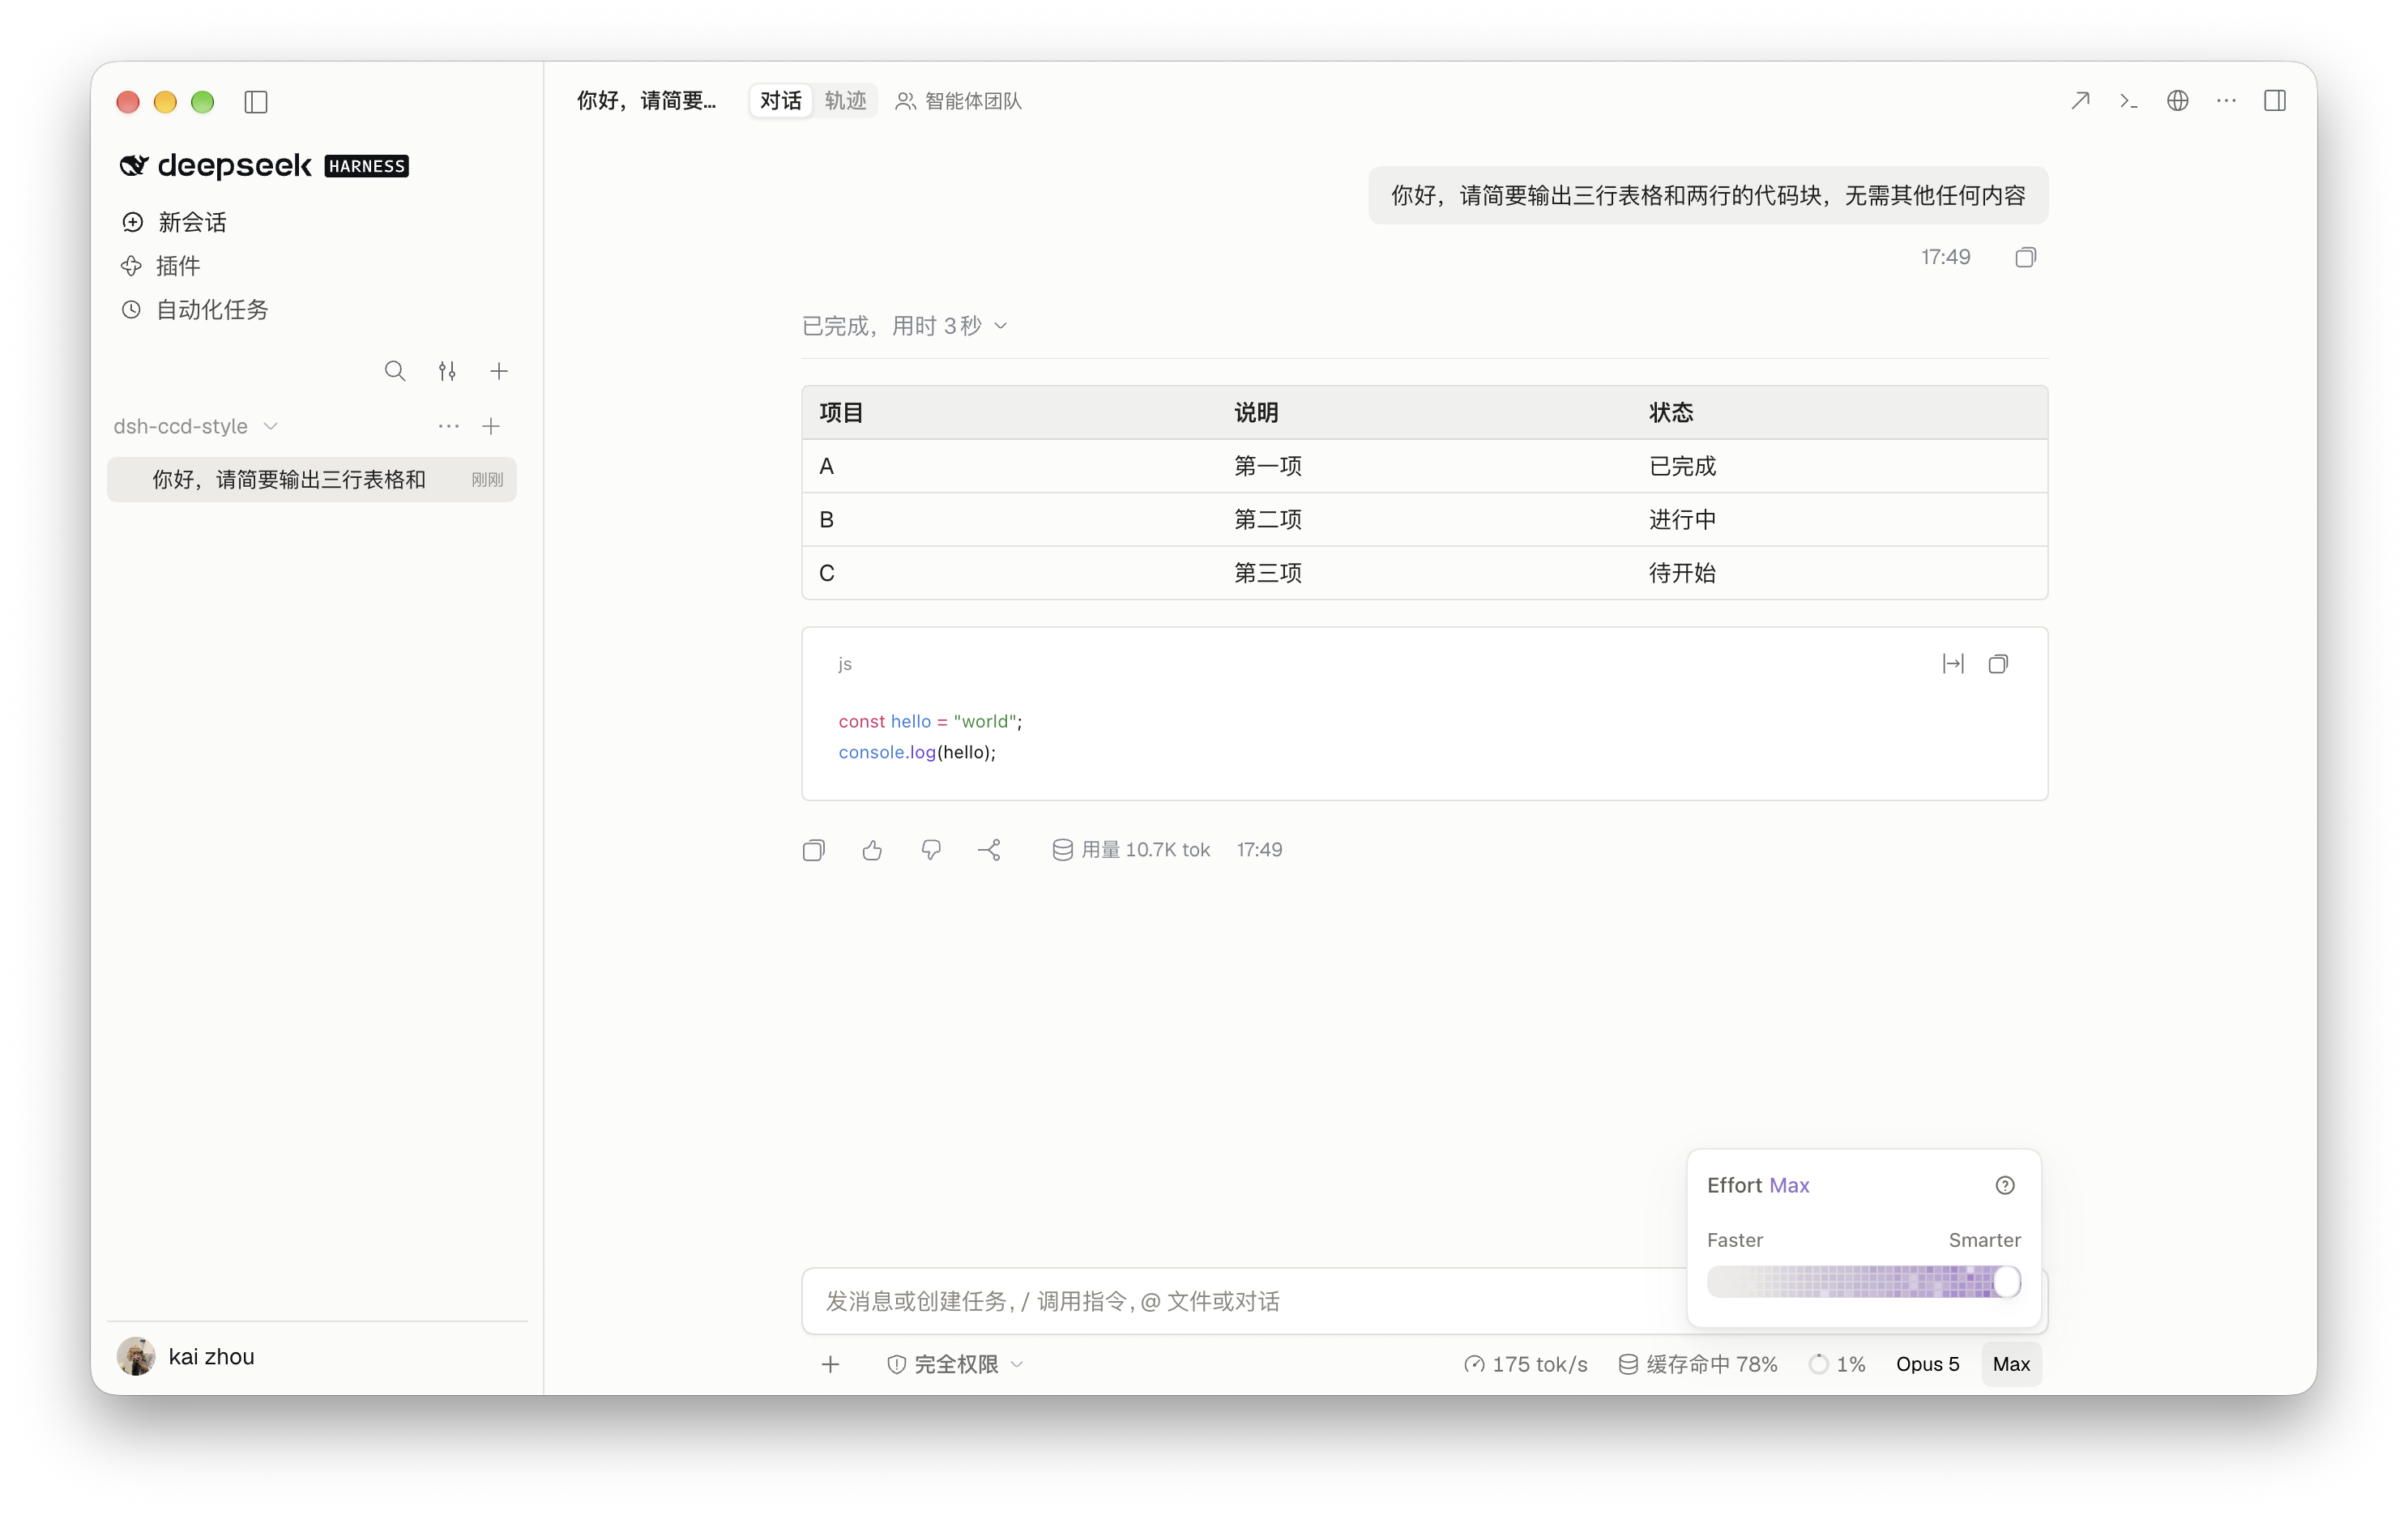Click the 用量 10.7K tok usage indicator
The width and height of the screenshot is (2408, 1515).
(x=1131, y=850)
